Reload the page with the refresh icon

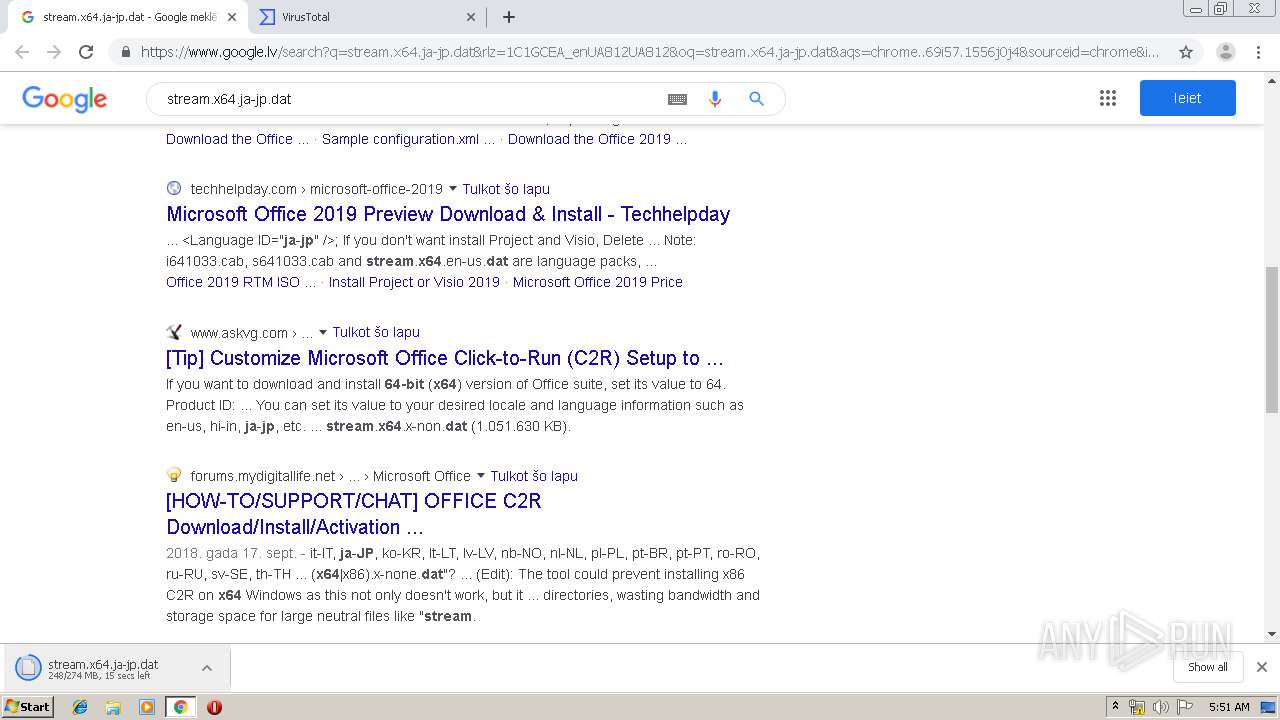point(86,52)
